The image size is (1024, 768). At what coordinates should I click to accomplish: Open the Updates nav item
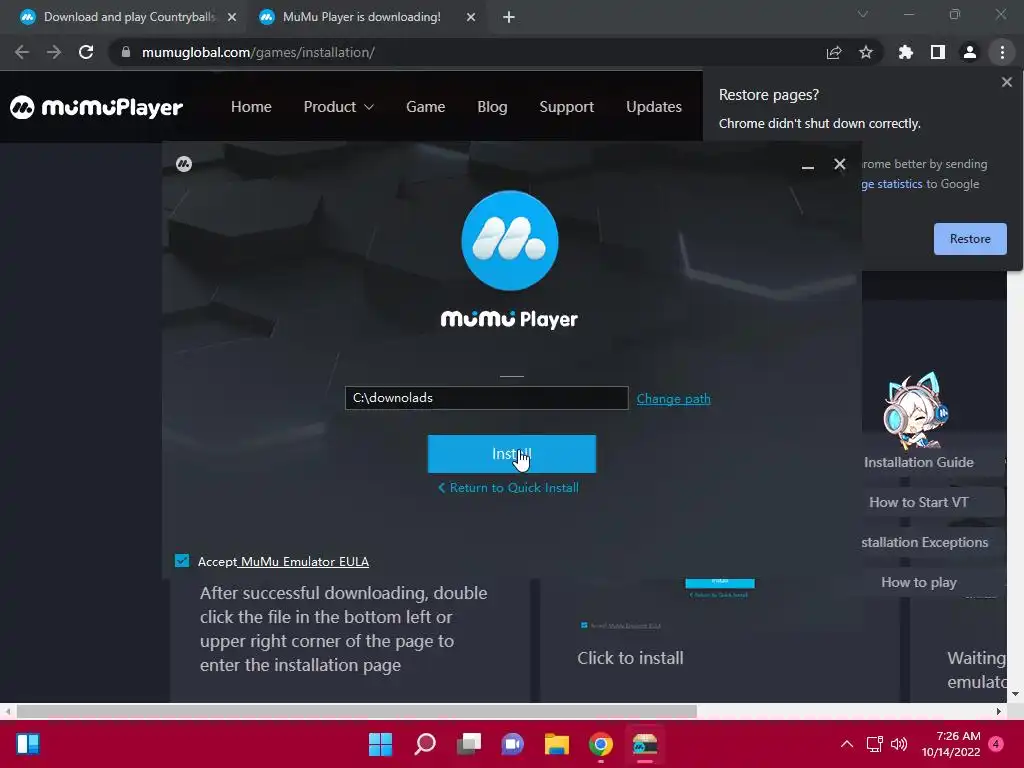[654, 107]
